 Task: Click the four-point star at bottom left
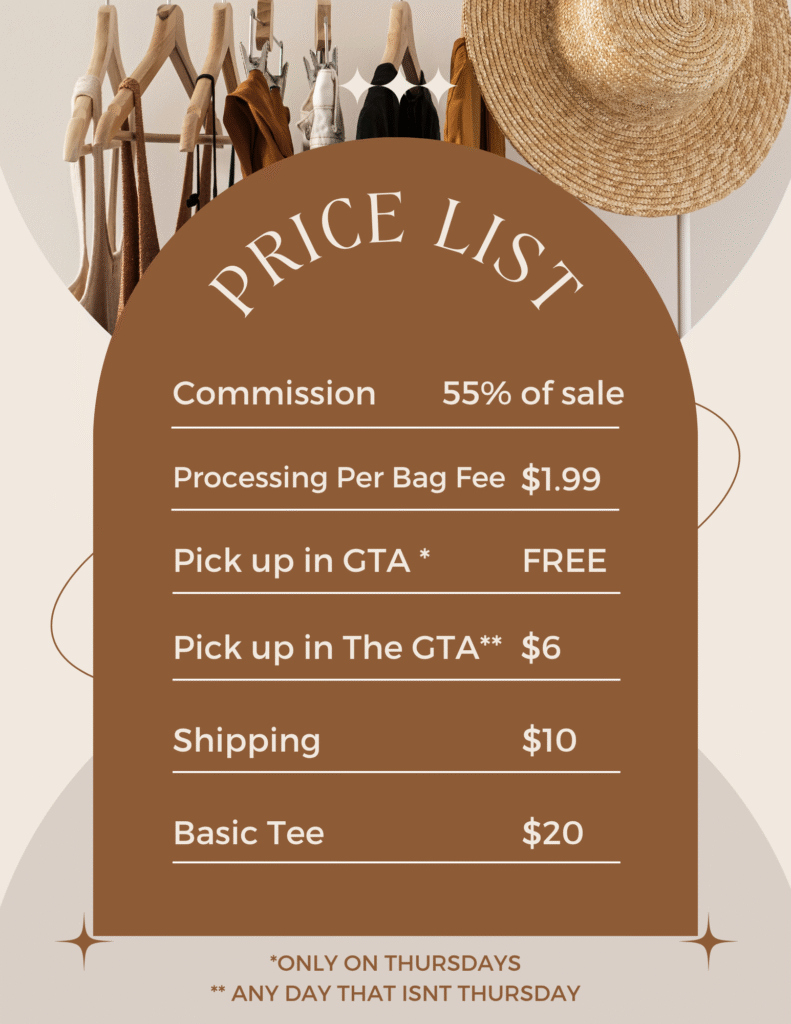pyautogui.click(x=84, y=941)
